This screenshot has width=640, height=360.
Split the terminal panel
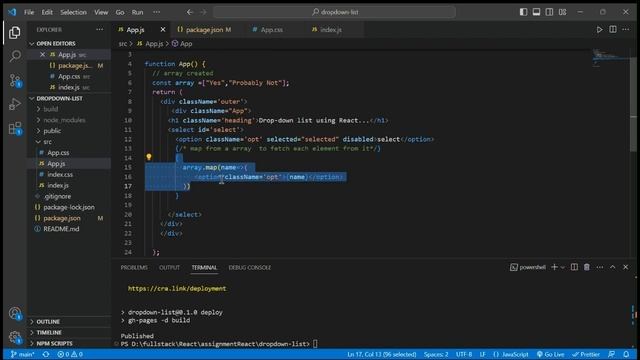pos(574,267)
